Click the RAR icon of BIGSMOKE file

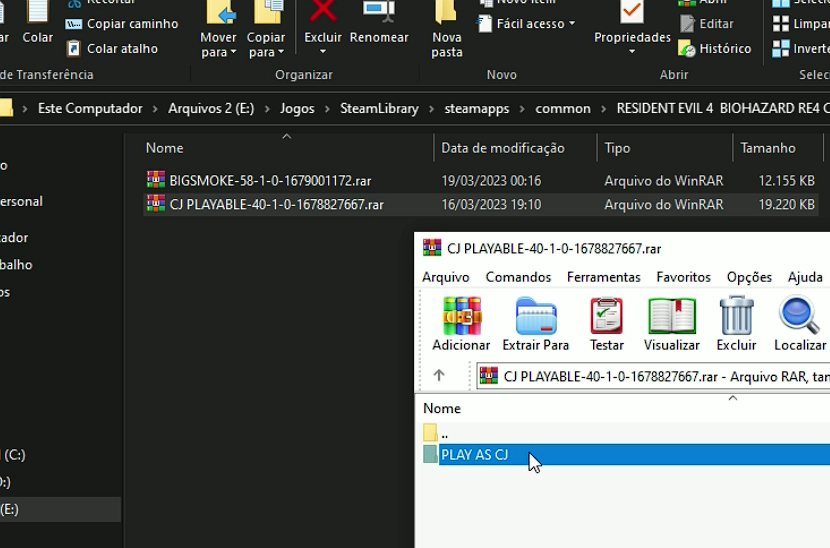(x=156, y=180)
